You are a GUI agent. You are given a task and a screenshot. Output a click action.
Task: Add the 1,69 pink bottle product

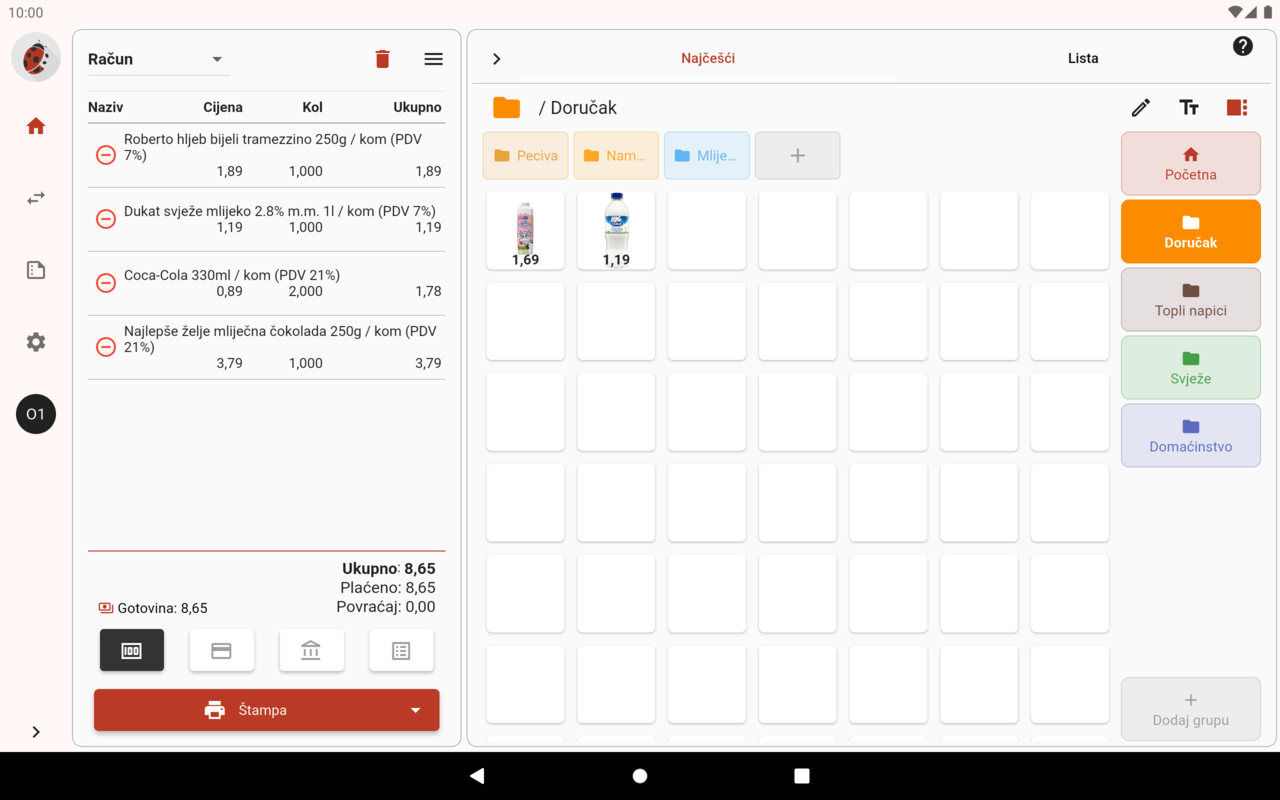pyautogui.click(x=525, y=231)
